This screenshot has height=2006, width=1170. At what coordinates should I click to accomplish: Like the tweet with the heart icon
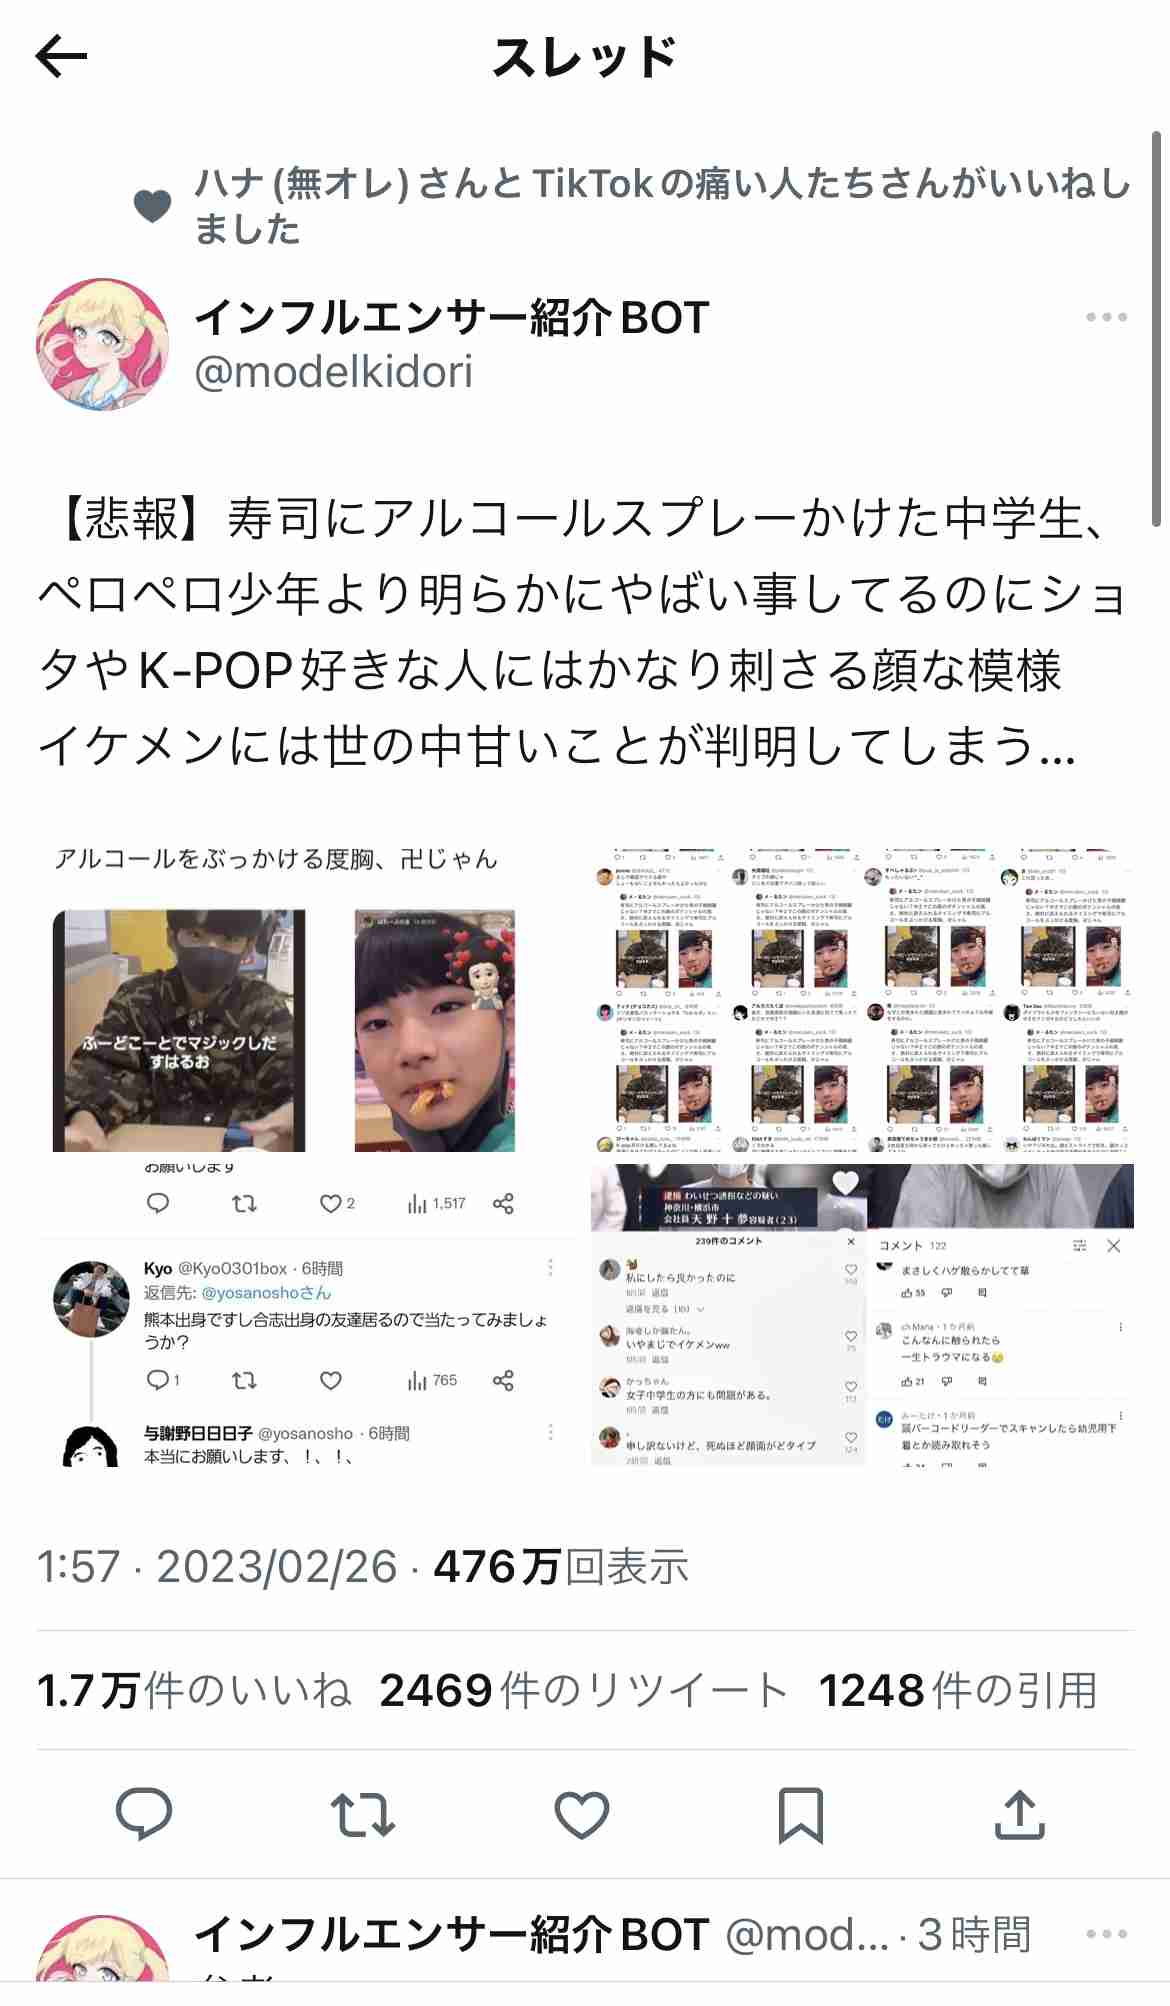click(x=582, y=1814)
